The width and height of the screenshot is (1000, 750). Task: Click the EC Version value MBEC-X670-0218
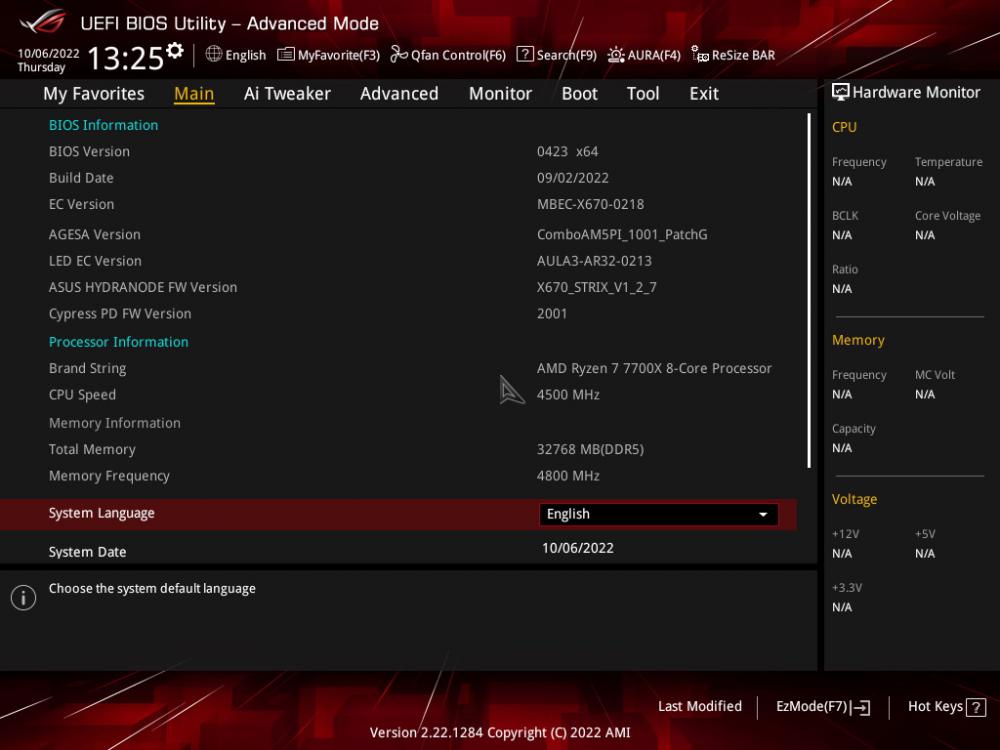tap(590, 204)
